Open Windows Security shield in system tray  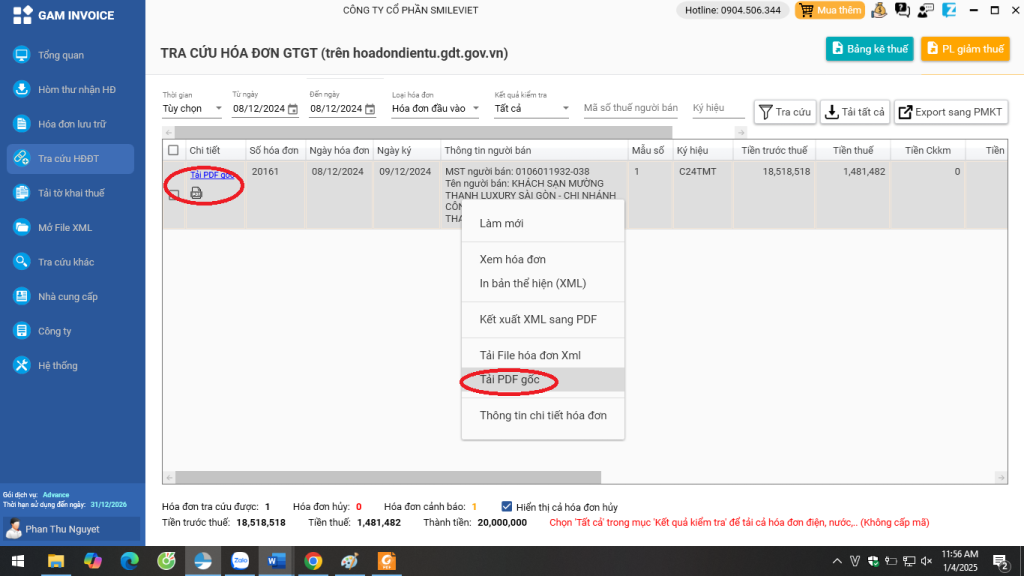point(873,561)
